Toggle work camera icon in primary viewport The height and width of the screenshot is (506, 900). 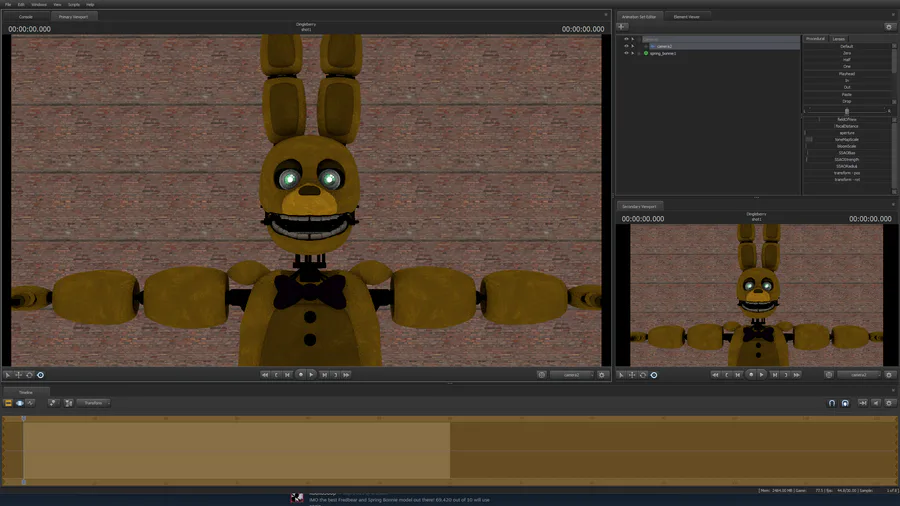point(541,375)
